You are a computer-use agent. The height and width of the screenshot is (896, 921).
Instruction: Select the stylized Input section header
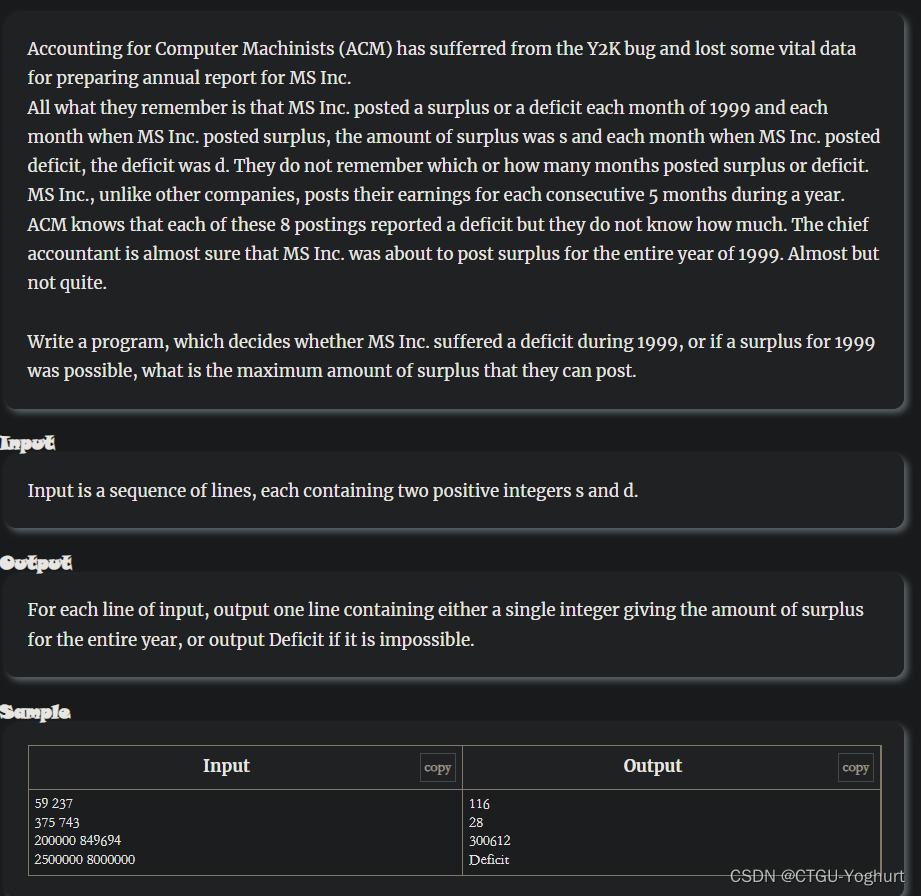click(x=28, y=442)
